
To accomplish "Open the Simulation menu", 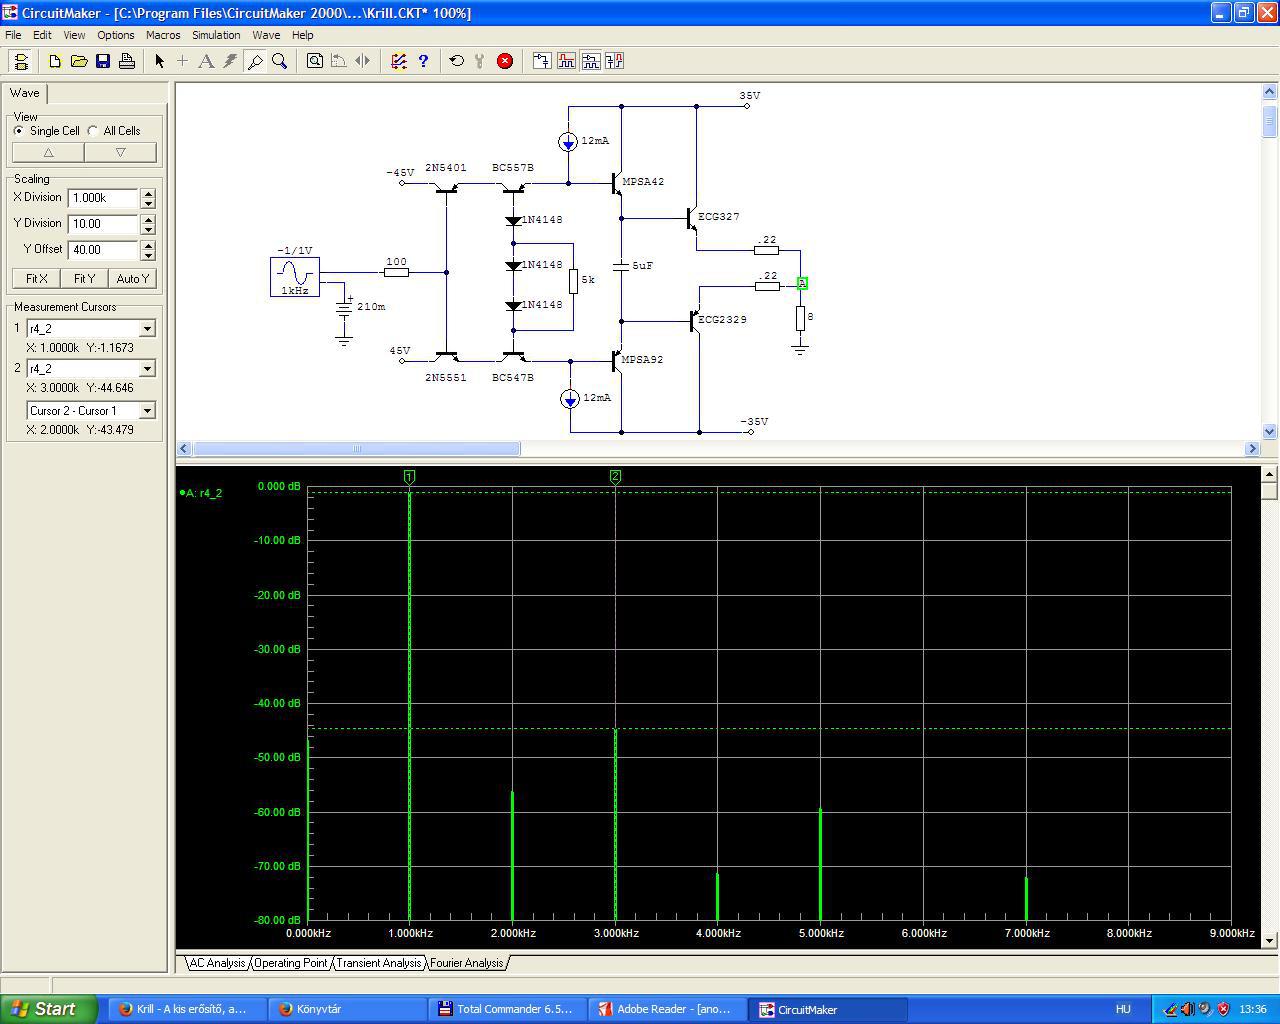I will click(216, 35).
